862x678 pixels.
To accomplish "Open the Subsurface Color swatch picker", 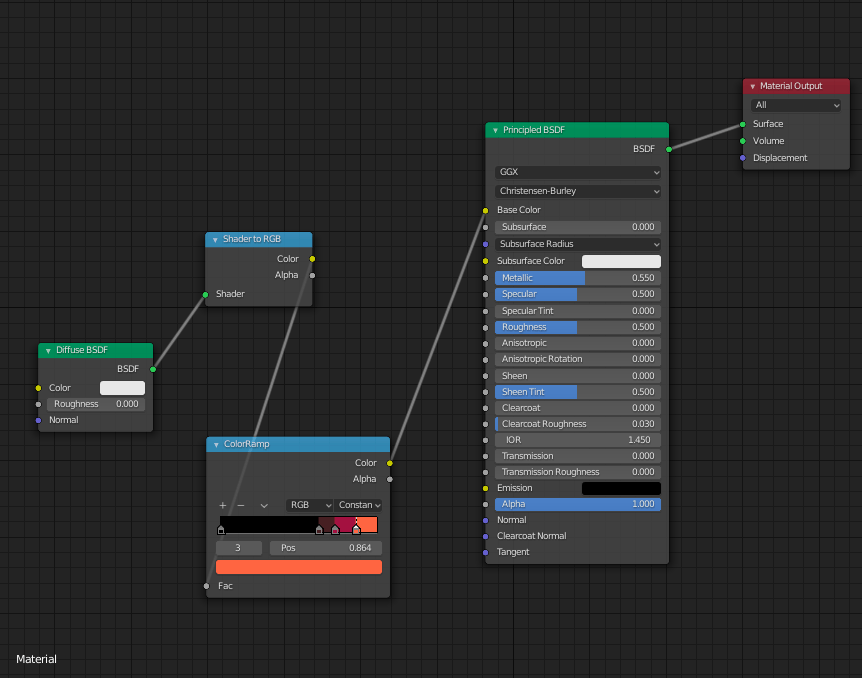I will click(x=621, y=260).
